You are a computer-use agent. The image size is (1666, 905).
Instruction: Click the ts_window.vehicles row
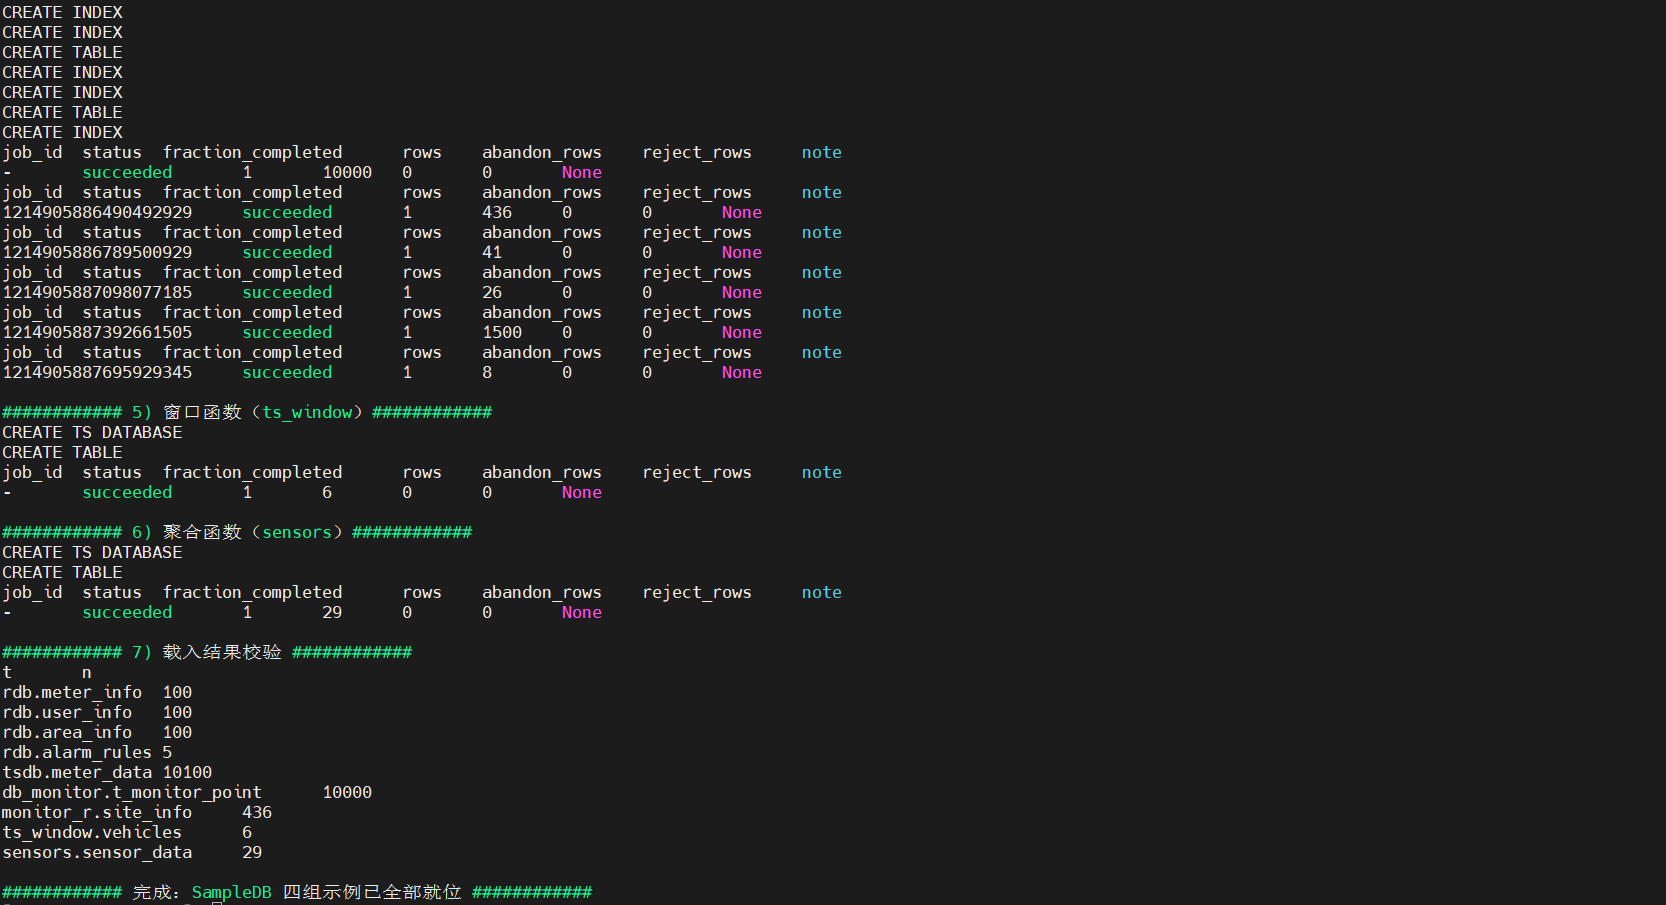(x=127, y=832)
